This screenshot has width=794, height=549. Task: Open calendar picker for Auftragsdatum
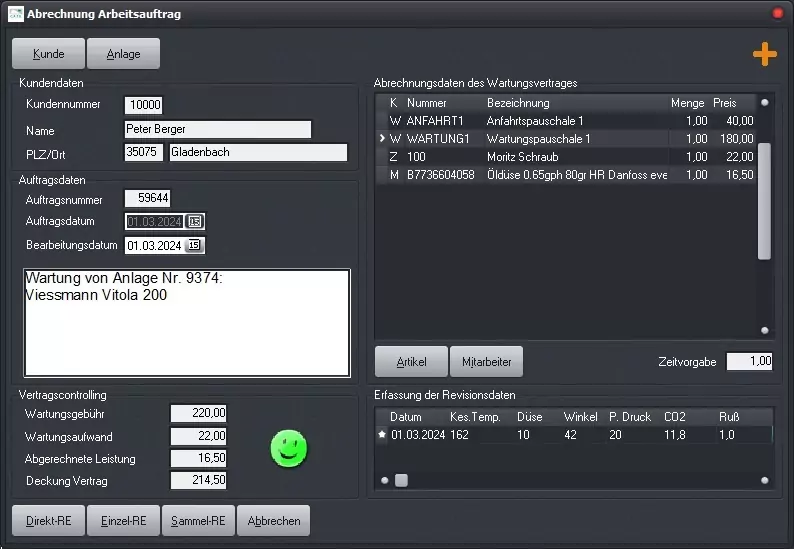195,221
